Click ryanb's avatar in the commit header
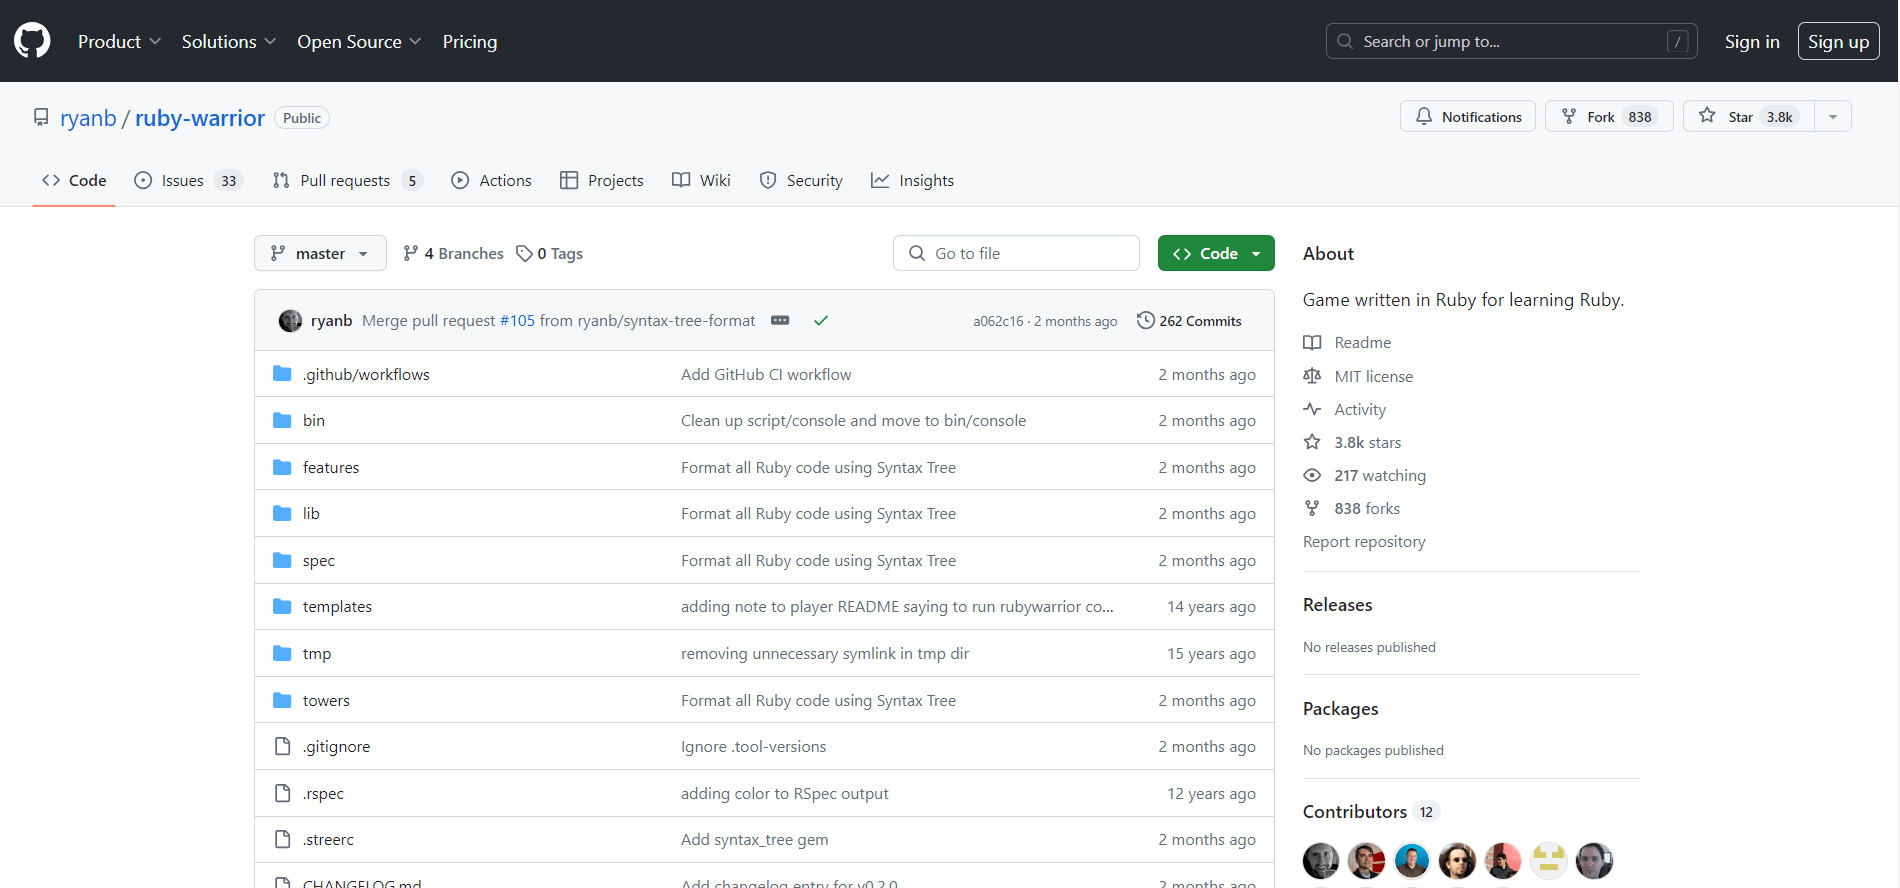The width and height of the screenshot is (1900, 888). point(290,320)
